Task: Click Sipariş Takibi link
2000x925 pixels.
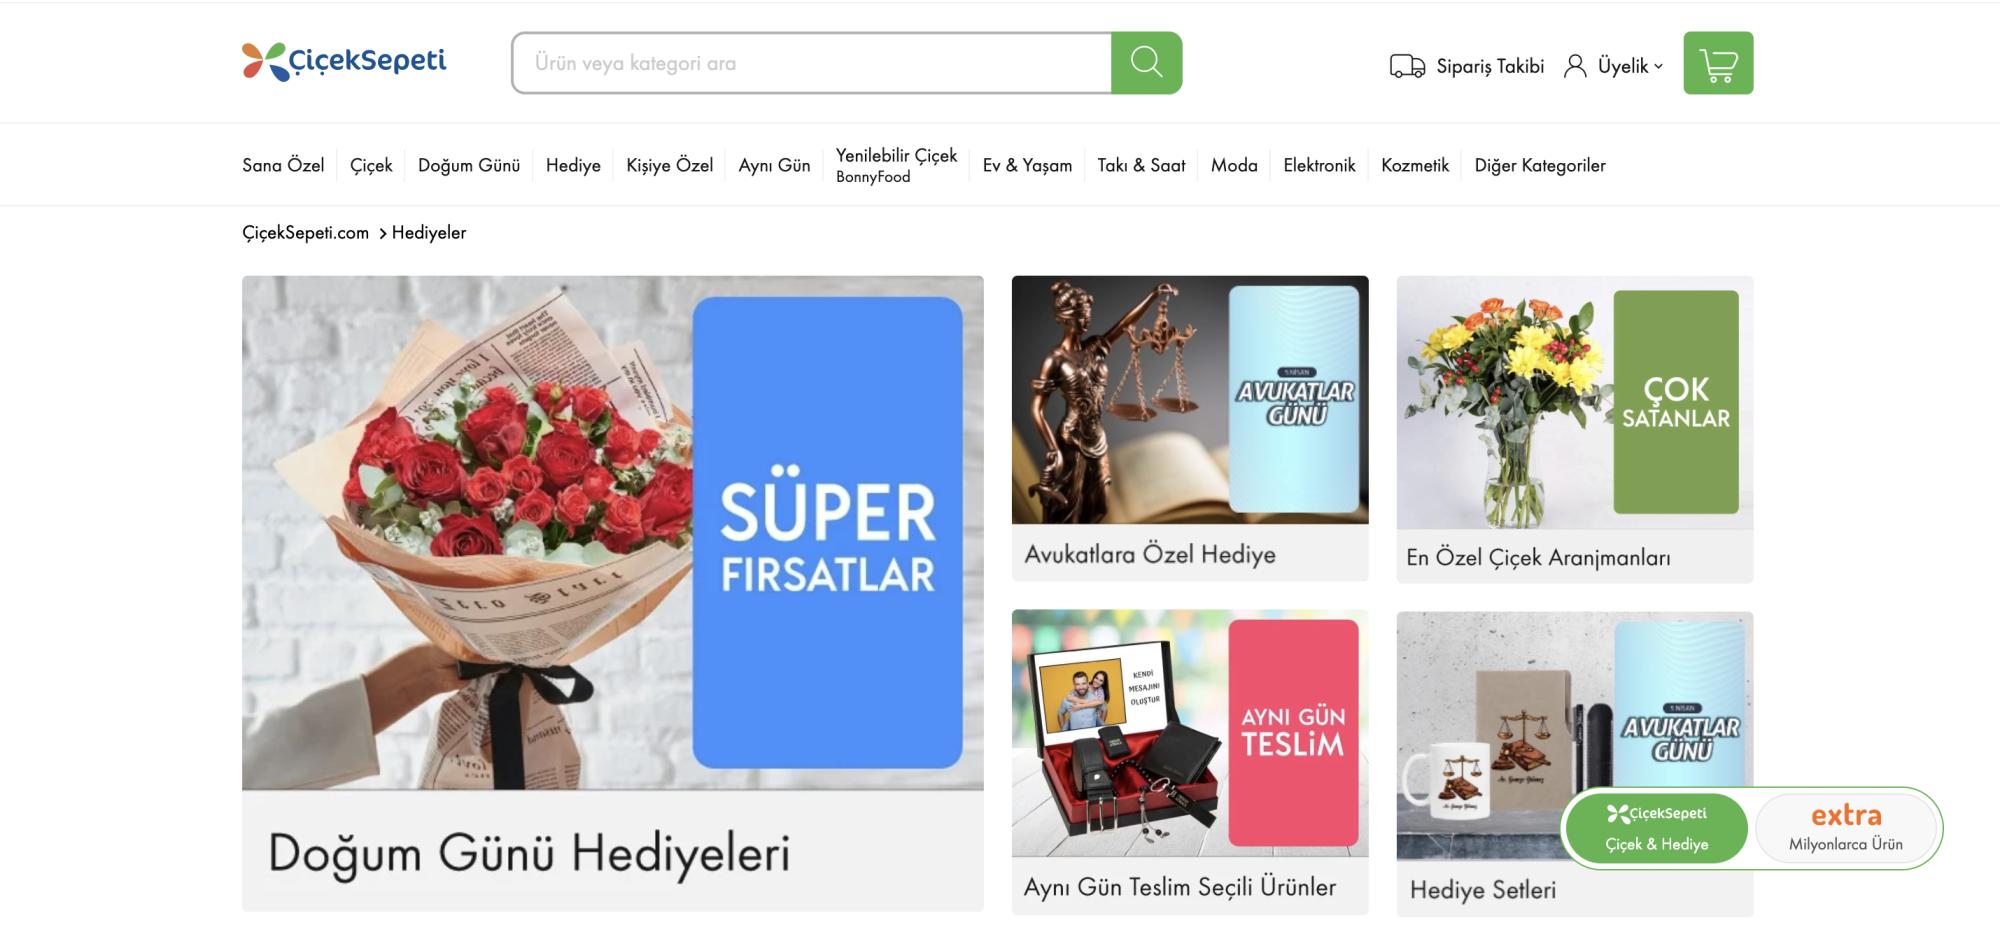Action: (1490, 66)
